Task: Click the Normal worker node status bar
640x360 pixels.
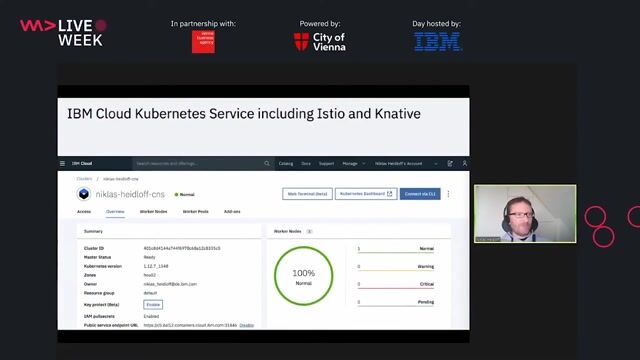Action: [x=396, y=249]
